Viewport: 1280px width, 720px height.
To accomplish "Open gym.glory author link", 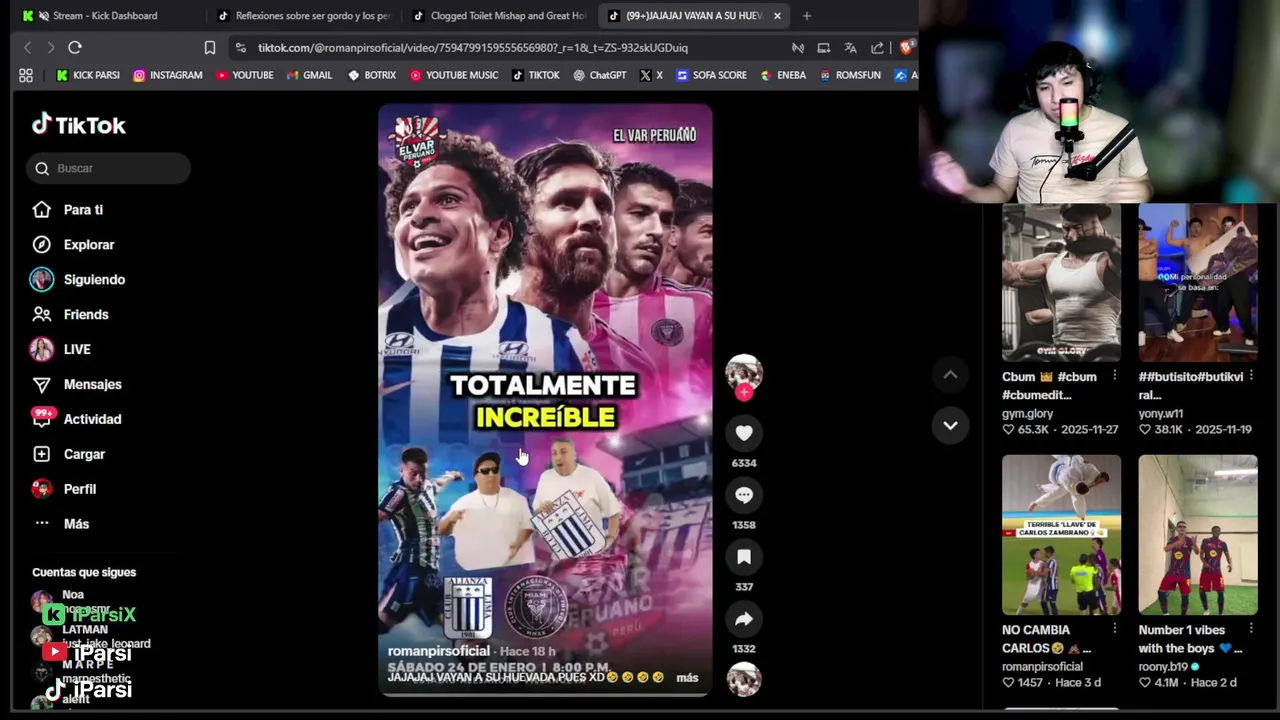I will point(1028,413).
